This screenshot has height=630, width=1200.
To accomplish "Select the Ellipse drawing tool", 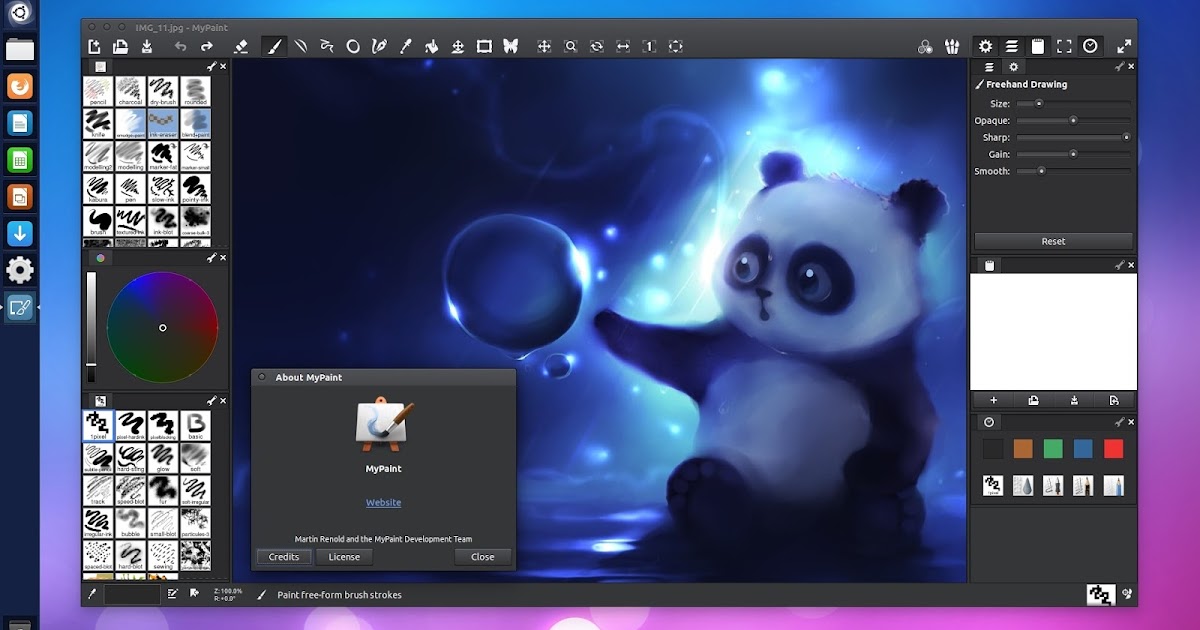I will pos(352,46).
